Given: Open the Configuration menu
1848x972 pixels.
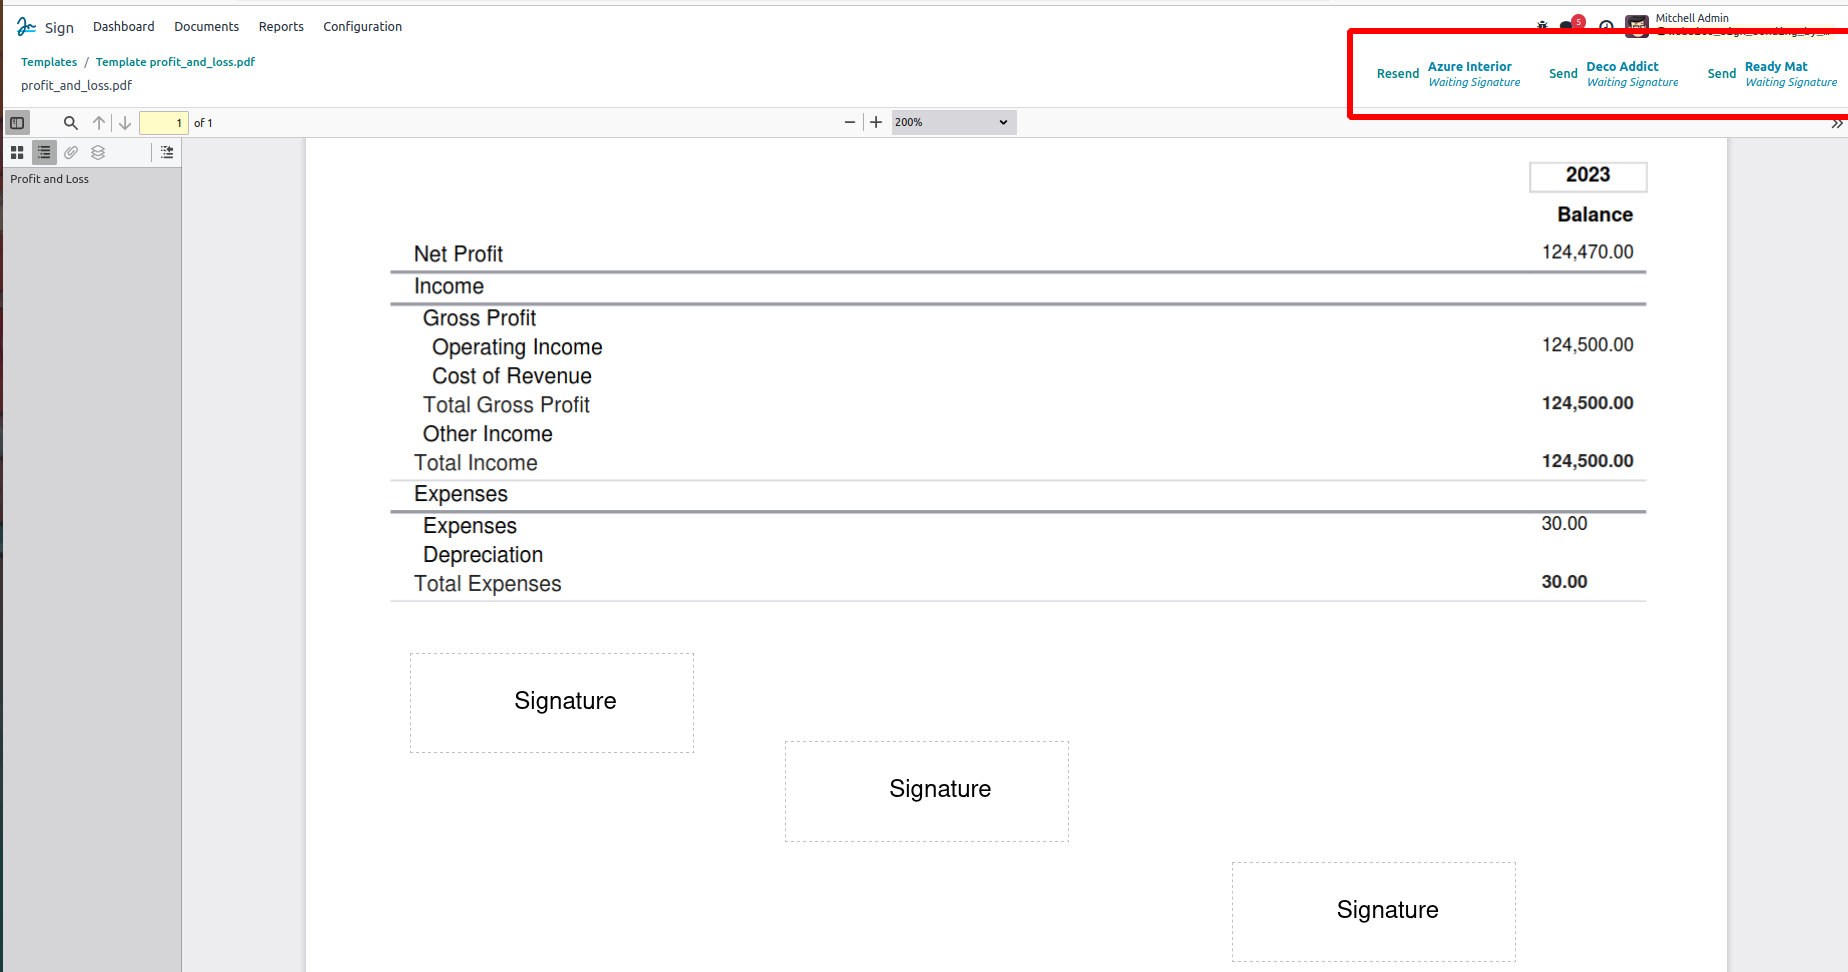Looking at the screenshot, I should pyautogui.click(x=362, y=27).
